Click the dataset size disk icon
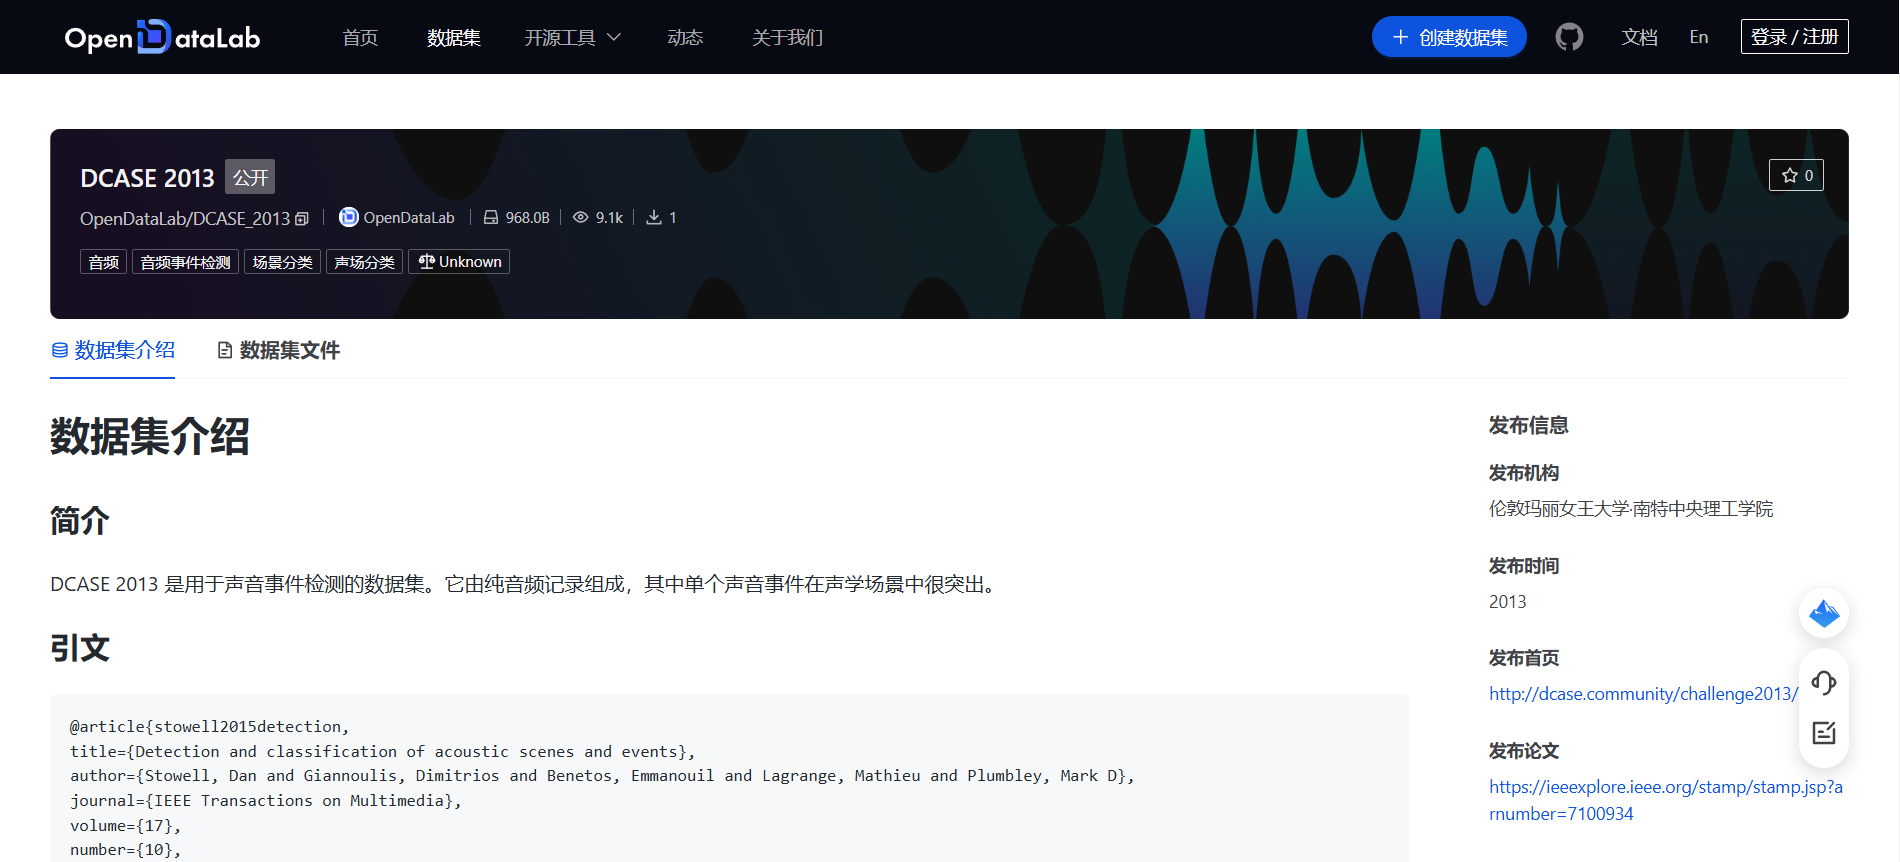The height and width of the screenshot is (862, 1900). [x=491, y=217]
